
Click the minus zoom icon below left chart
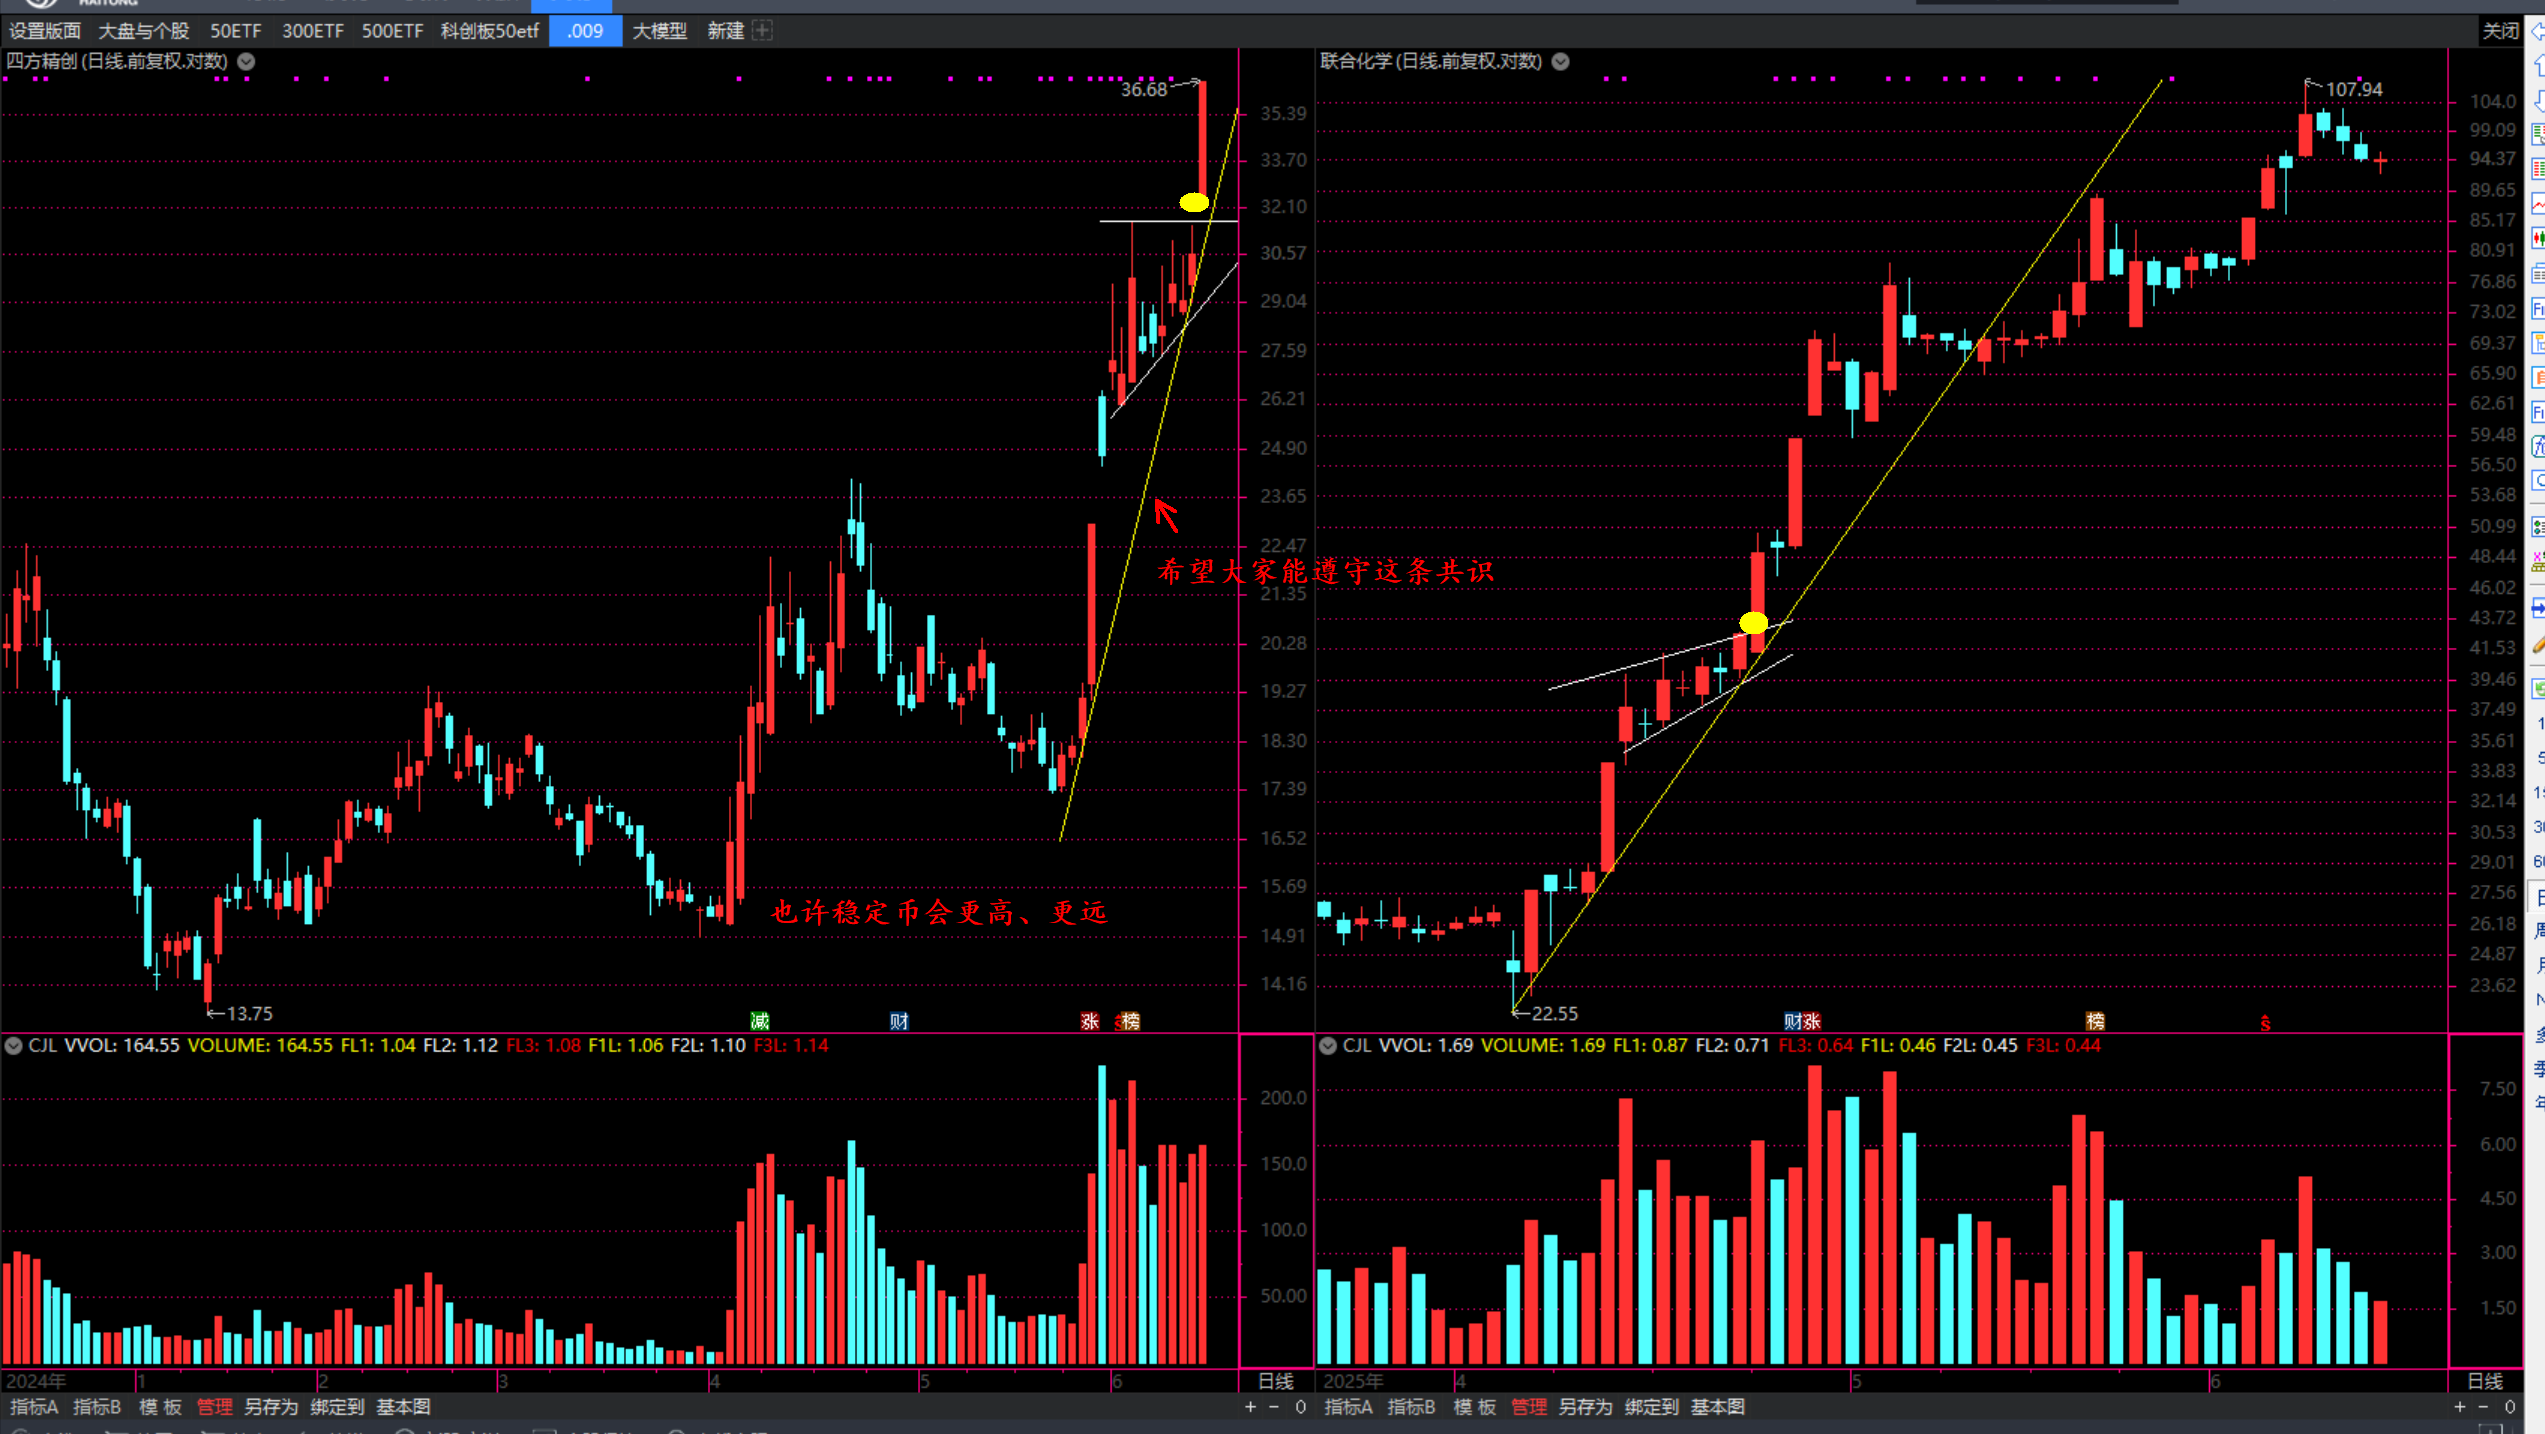tap(1274, 1407)
